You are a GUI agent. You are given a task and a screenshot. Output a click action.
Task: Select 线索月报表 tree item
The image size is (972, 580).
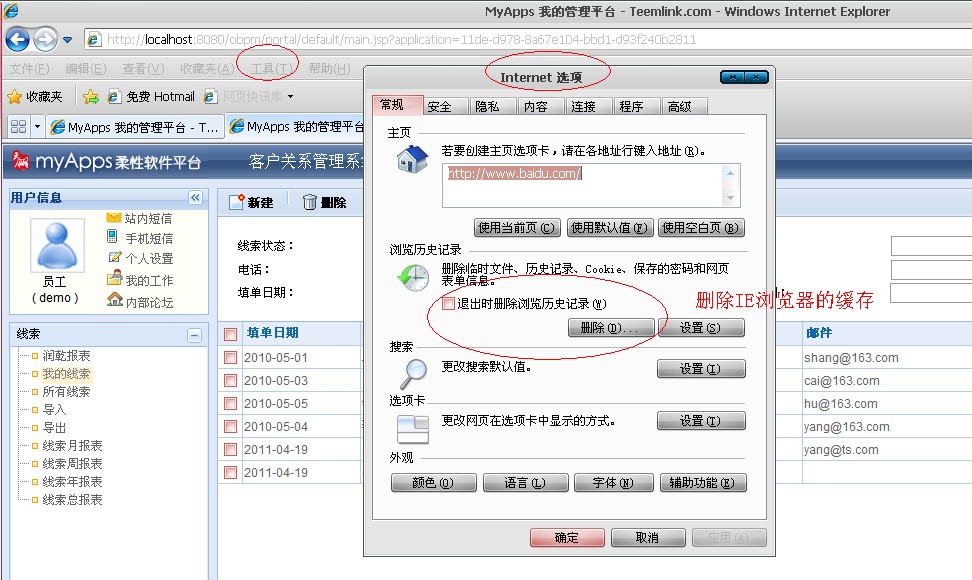point(73,446)
